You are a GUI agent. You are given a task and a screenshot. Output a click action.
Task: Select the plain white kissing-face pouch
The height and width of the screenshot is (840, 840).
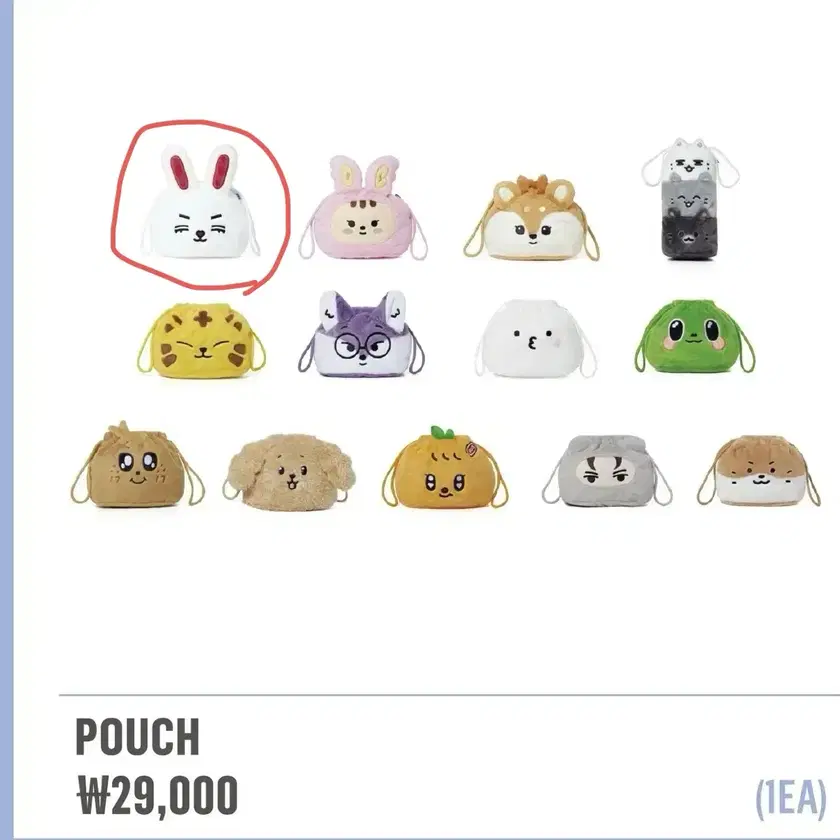(535, 339)
